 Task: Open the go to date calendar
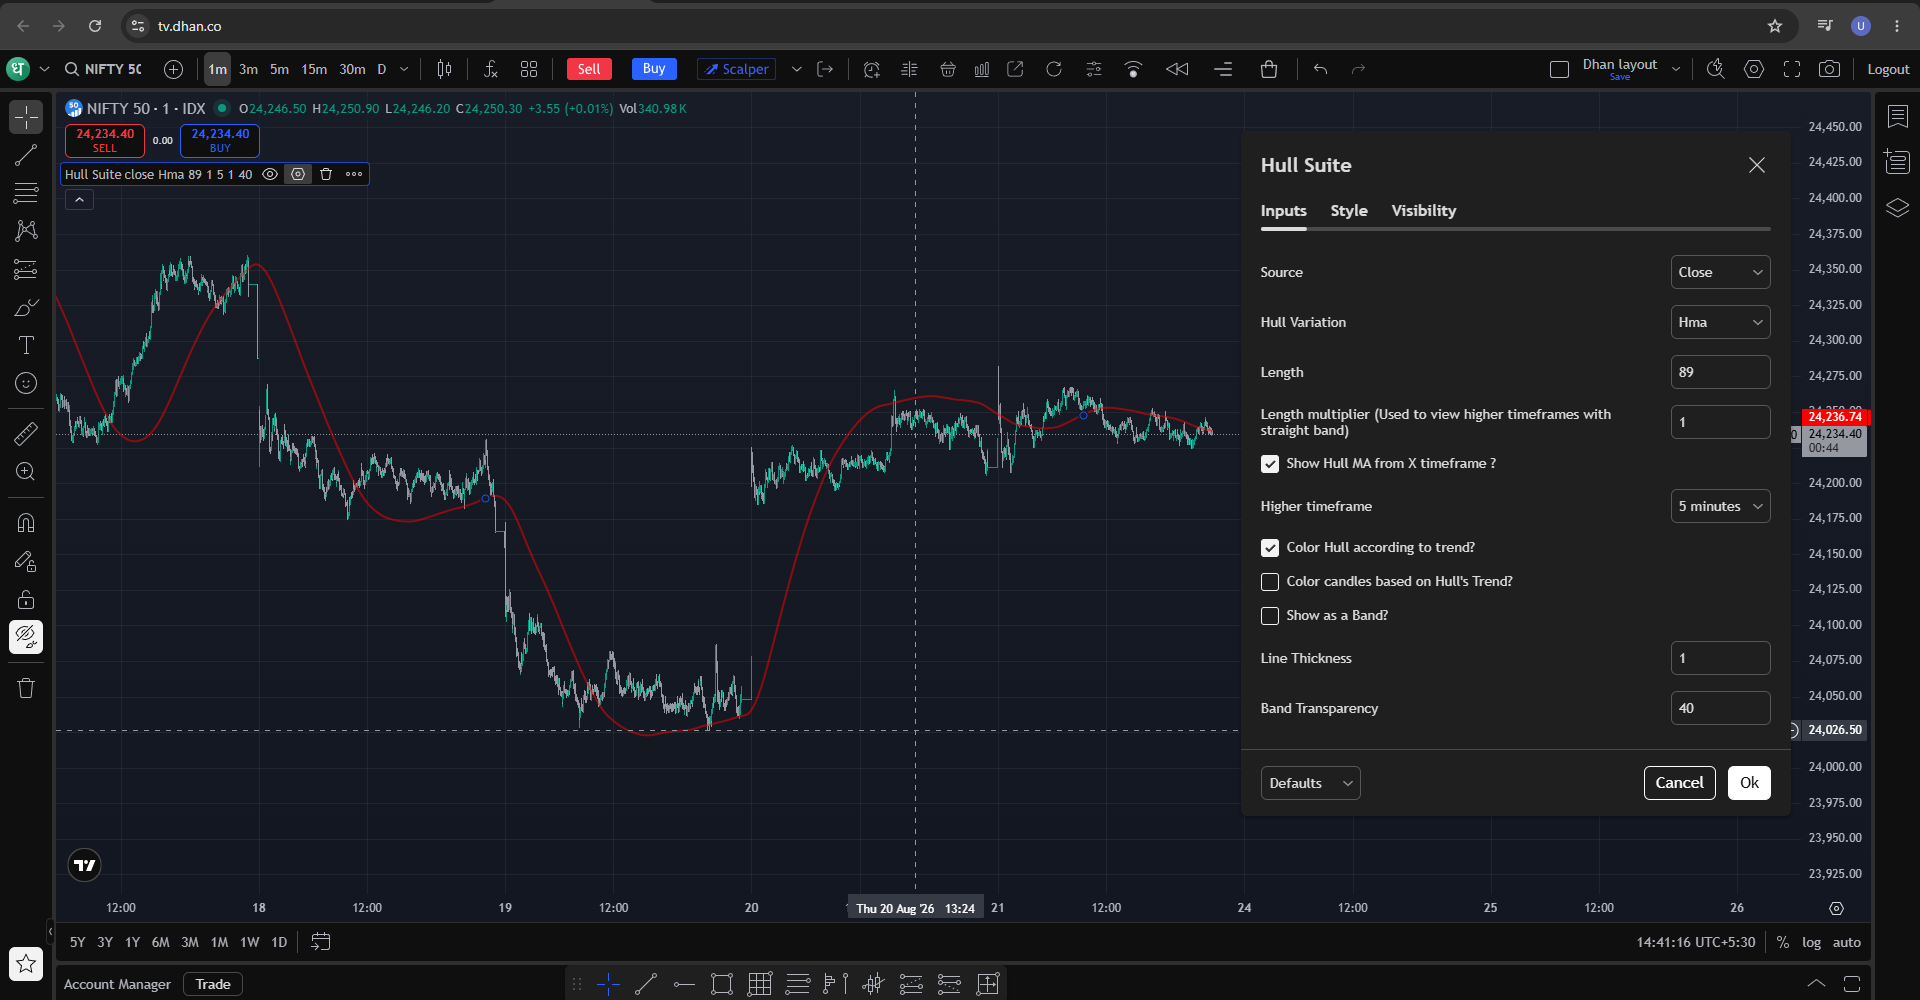pyautogui.click(x=320, y=942)
